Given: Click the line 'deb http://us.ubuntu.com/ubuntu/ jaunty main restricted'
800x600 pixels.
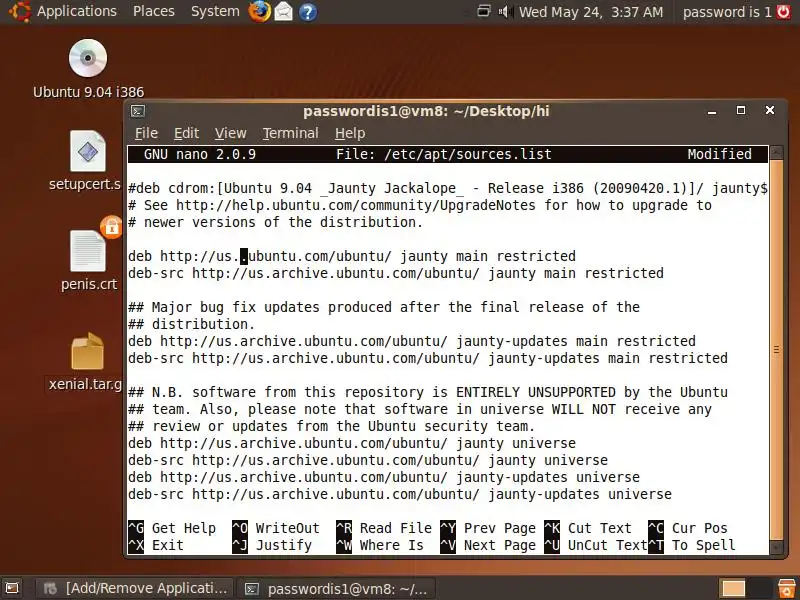Looking at the screenshot, I should (x=352, y=256).
